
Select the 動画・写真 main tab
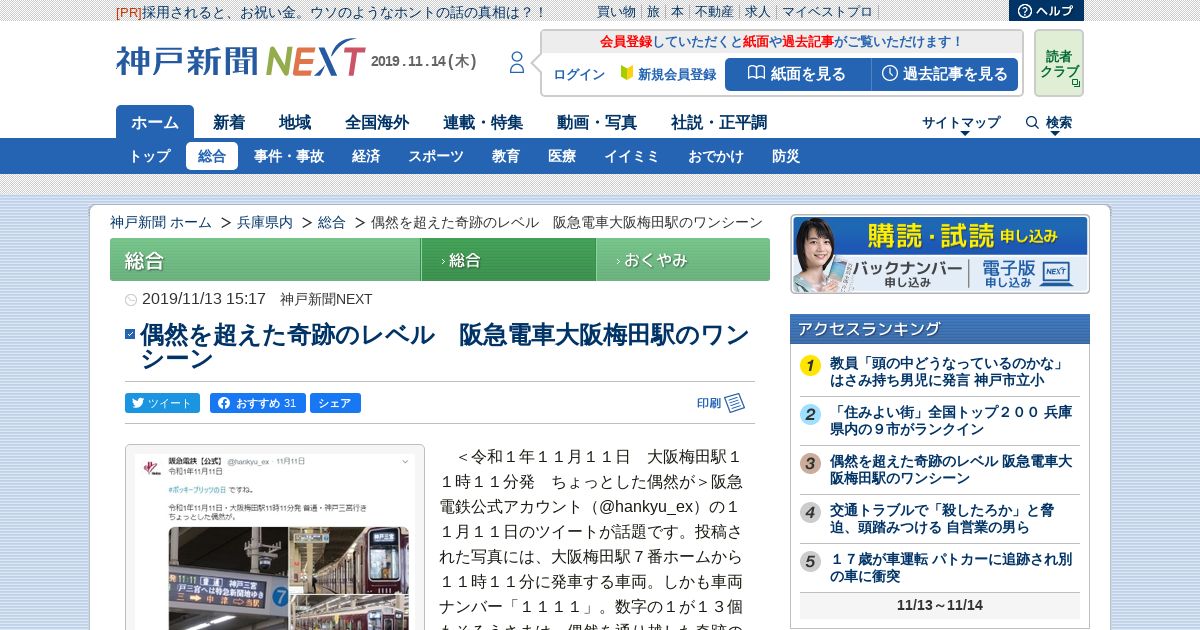(597, 122)
